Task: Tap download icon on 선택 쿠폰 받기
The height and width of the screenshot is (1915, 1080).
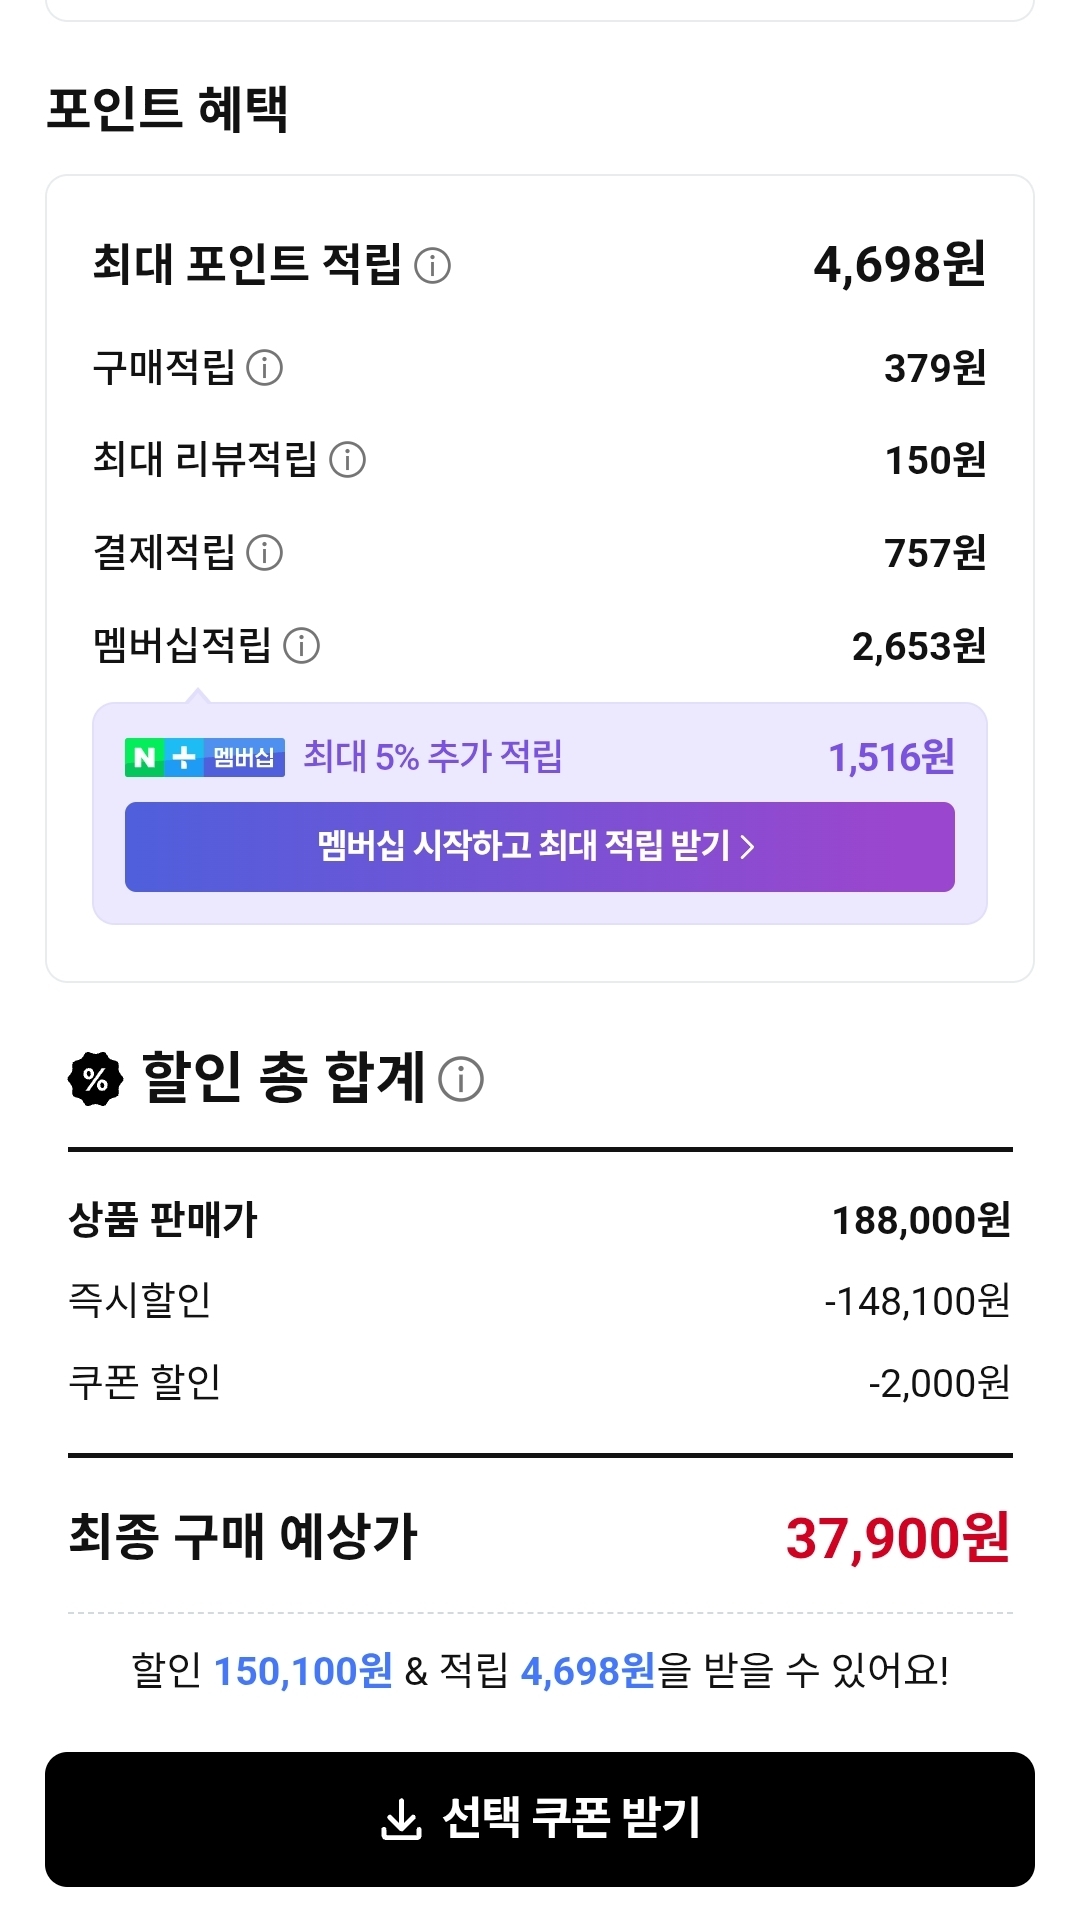Action: point(401,1819)
